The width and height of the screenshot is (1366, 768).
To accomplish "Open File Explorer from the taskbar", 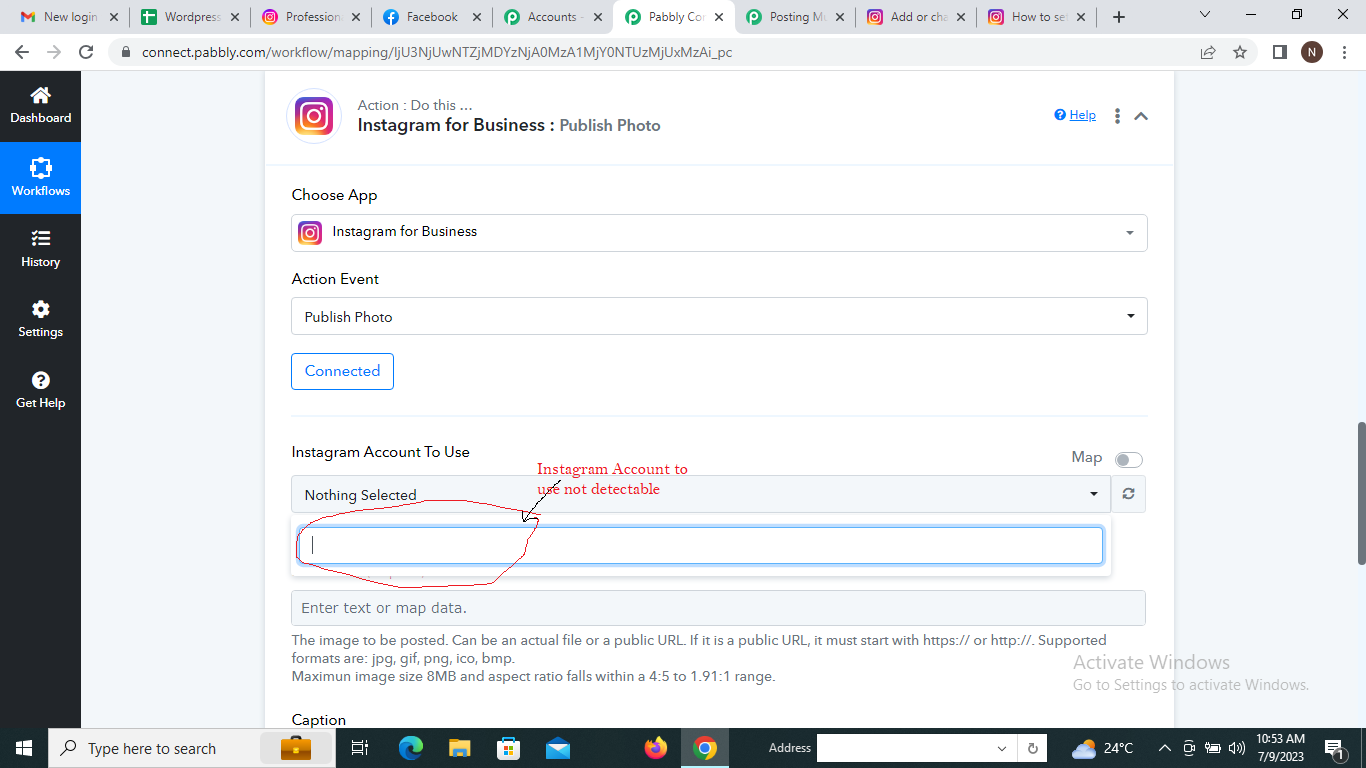I will click(x=459, y=748).
